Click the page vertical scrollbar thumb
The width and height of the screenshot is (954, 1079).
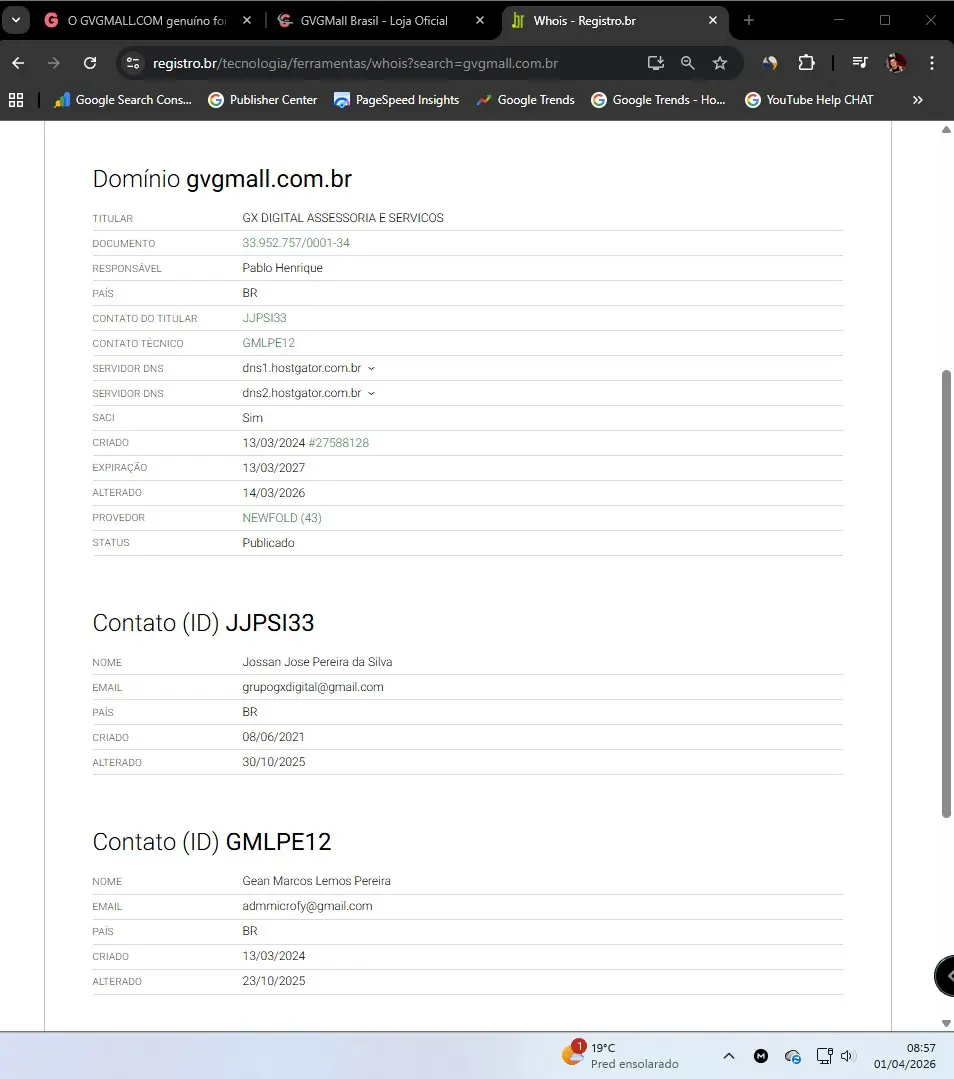[946, 594]
